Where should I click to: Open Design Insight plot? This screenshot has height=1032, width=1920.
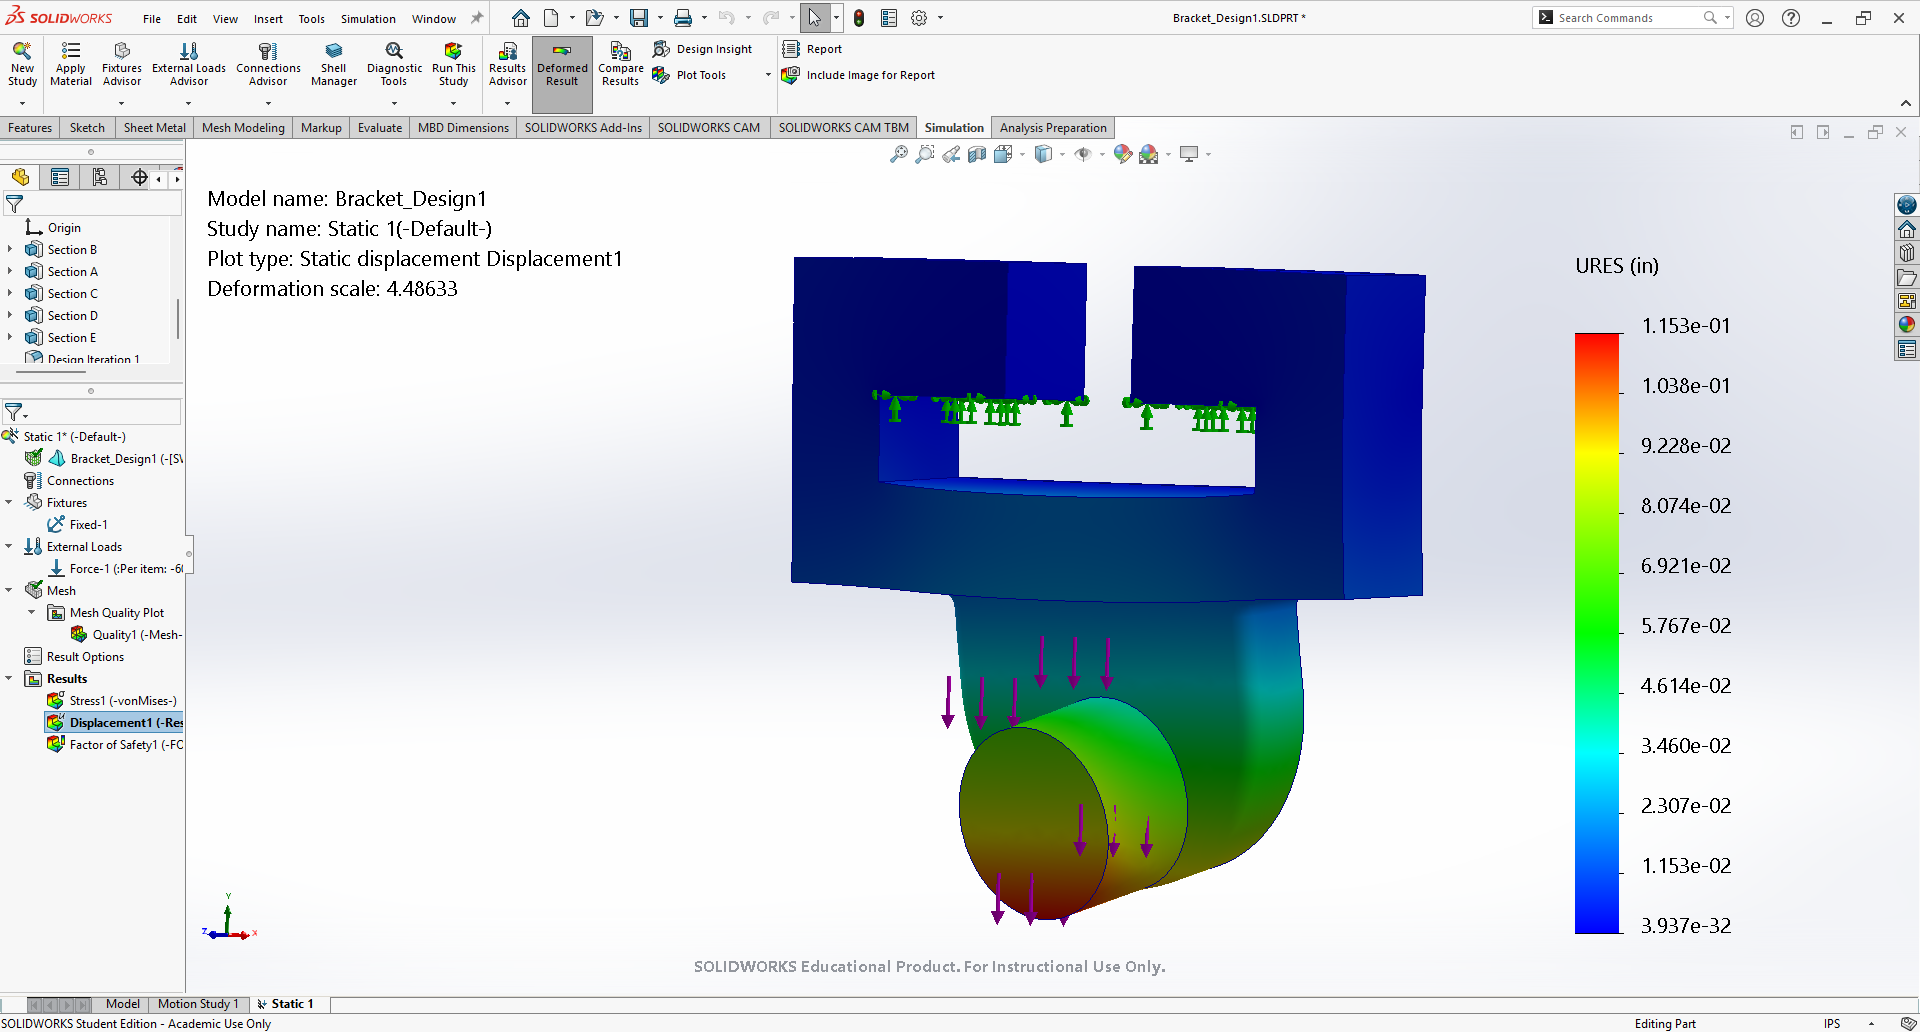coord(703,49)
